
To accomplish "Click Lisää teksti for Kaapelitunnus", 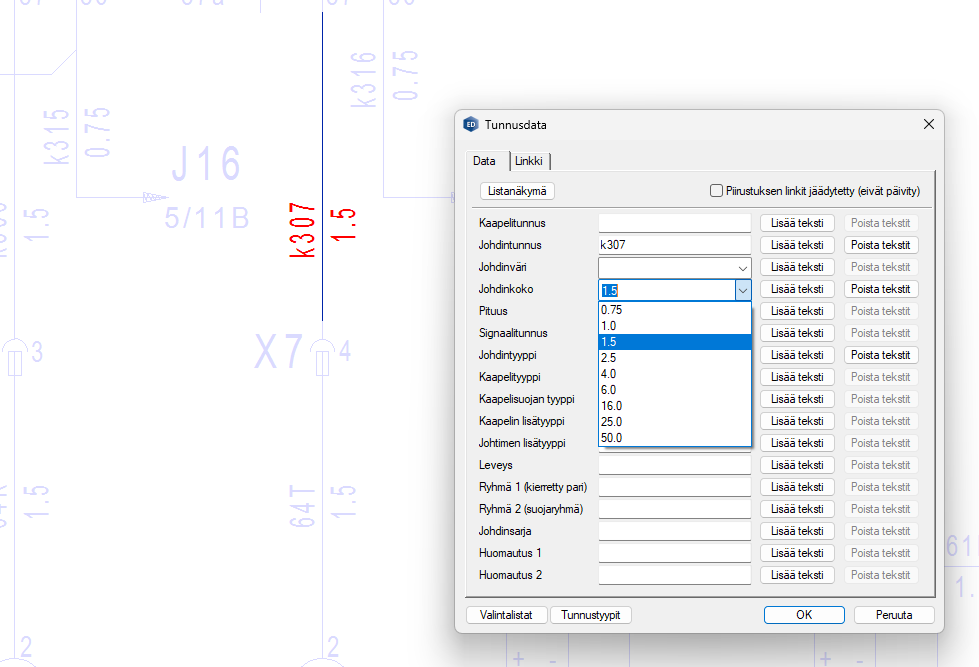I will [x=797, y=223].
